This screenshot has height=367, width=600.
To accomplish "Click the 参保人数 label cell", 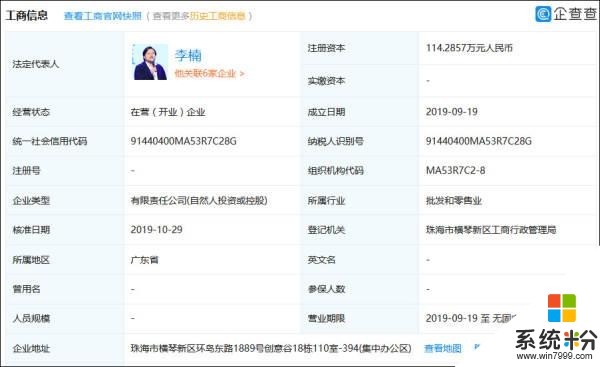I will coord(360,289).
